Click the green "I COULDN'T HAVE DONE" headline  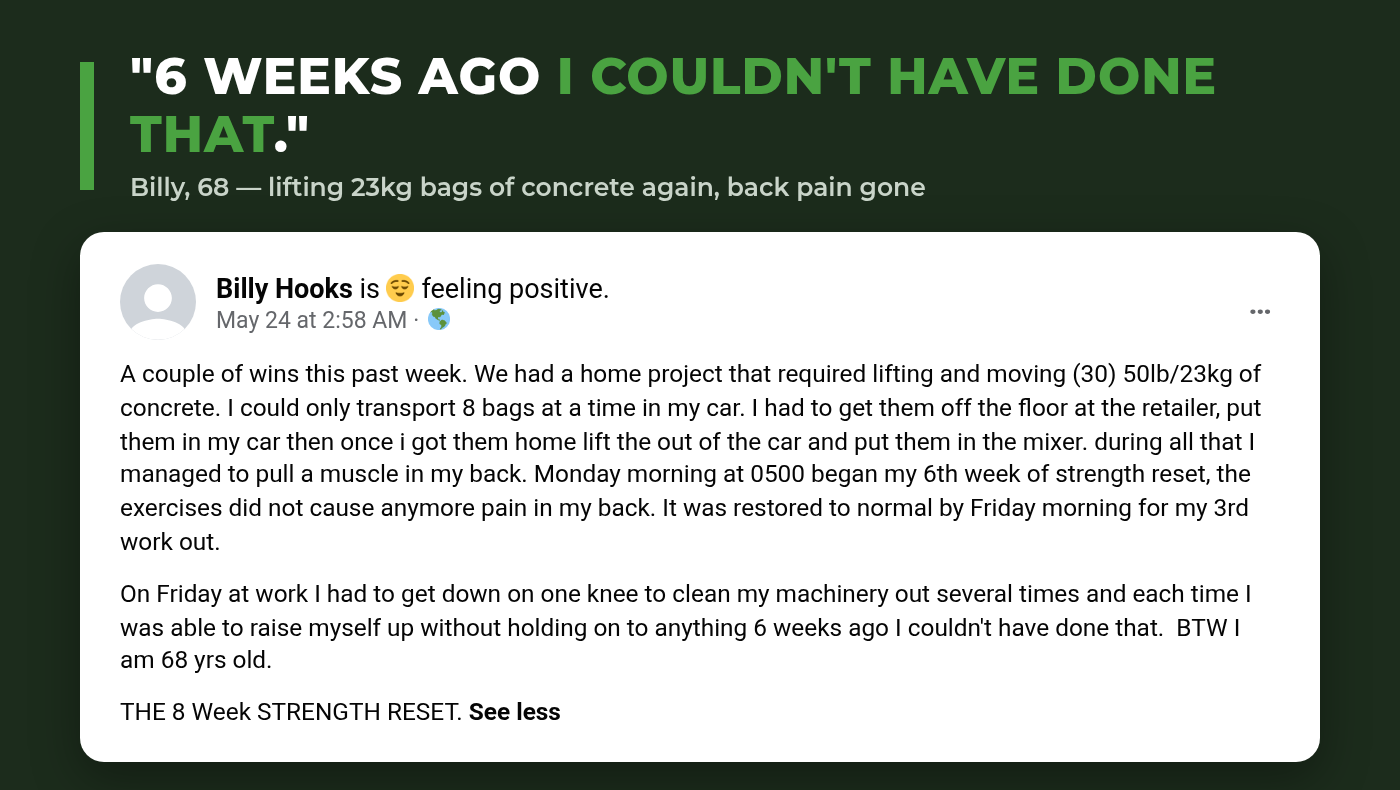[x=886, y=76]
